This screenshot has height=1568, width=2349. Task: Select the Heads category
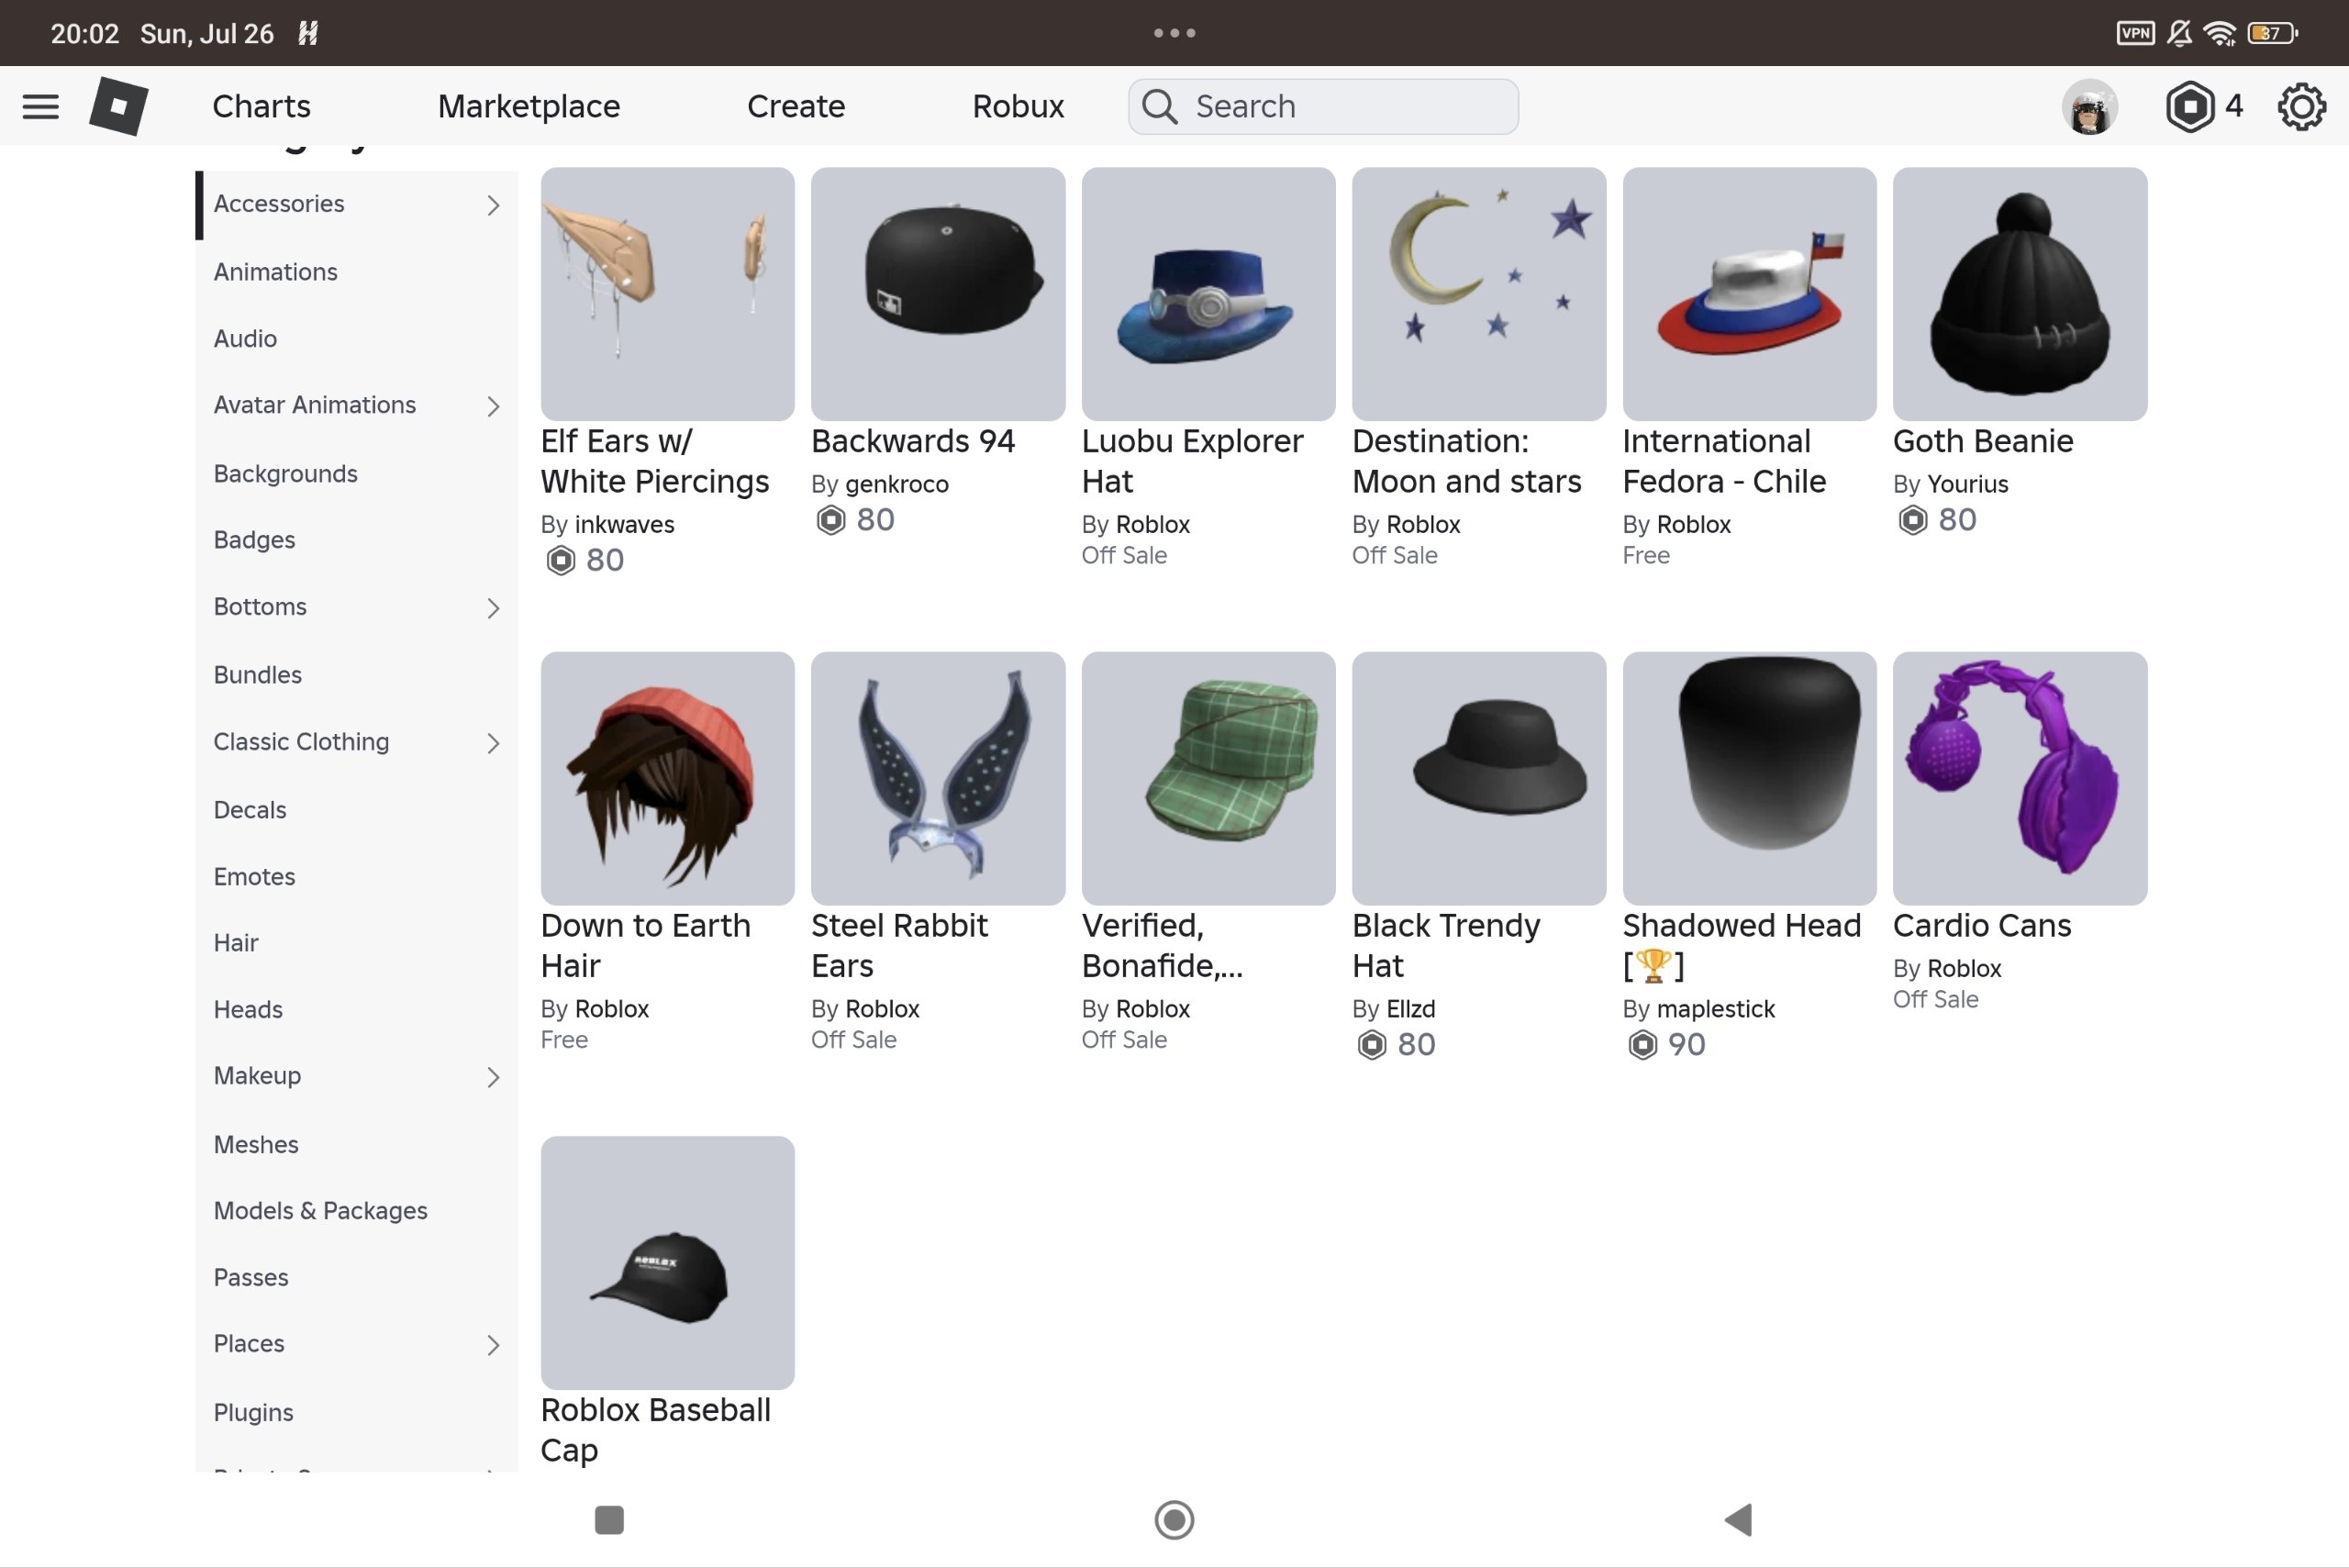point(248,1010)
